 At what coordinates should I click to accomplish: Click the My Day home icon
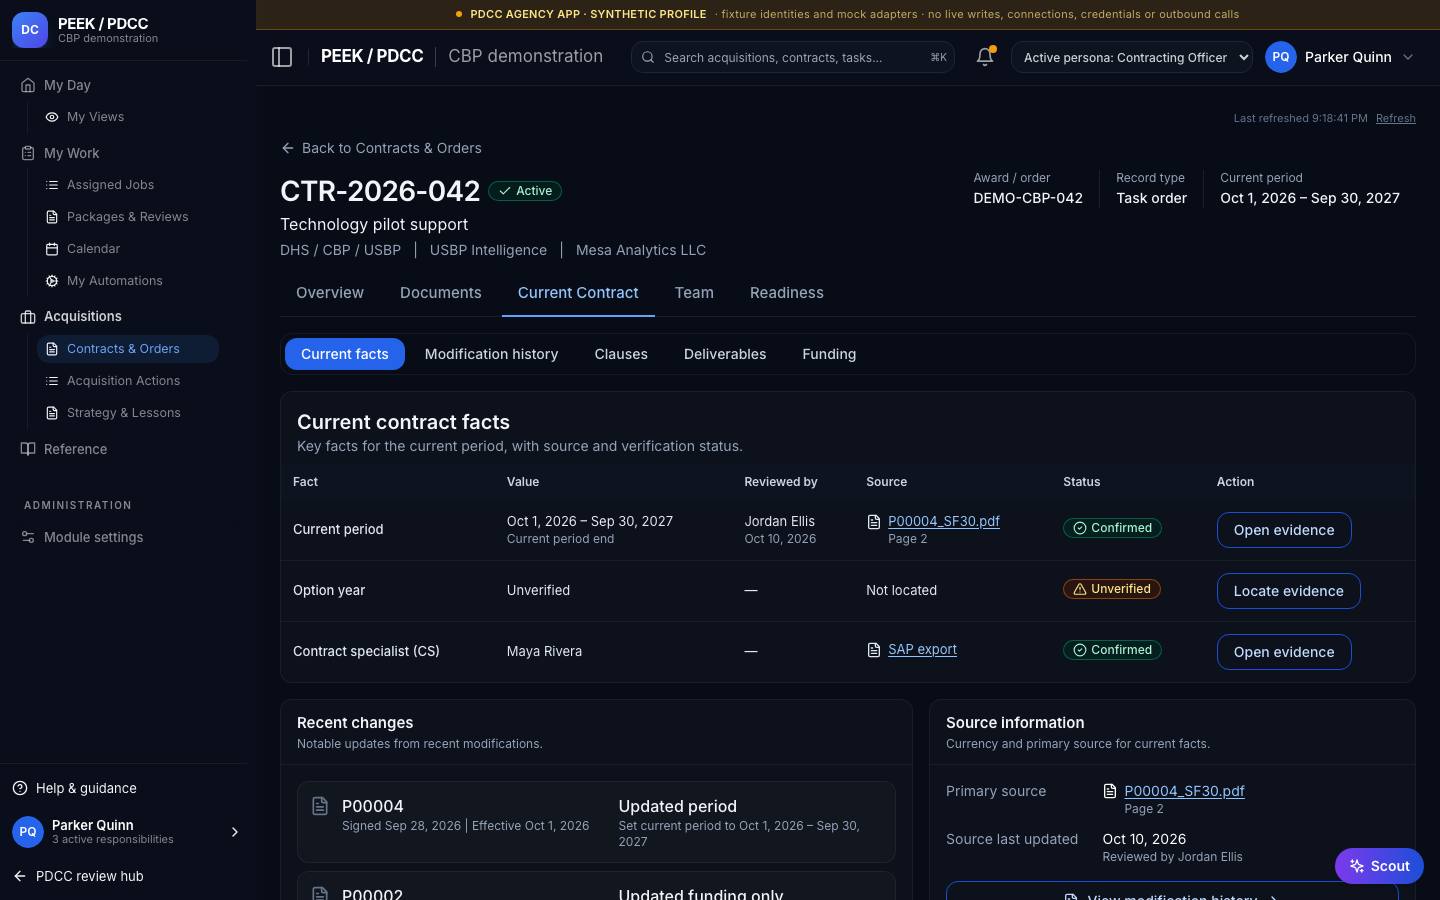pyautogui.click(x=28, y=85)
